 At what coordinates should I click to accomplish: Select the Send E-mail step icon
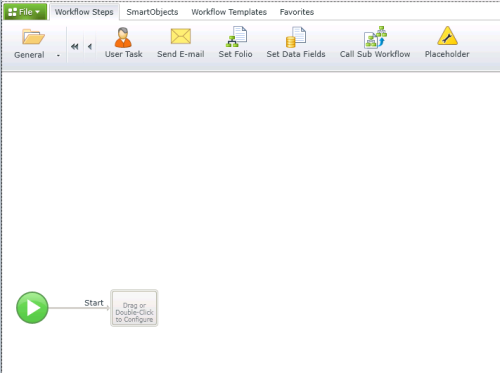pos(181,36)
